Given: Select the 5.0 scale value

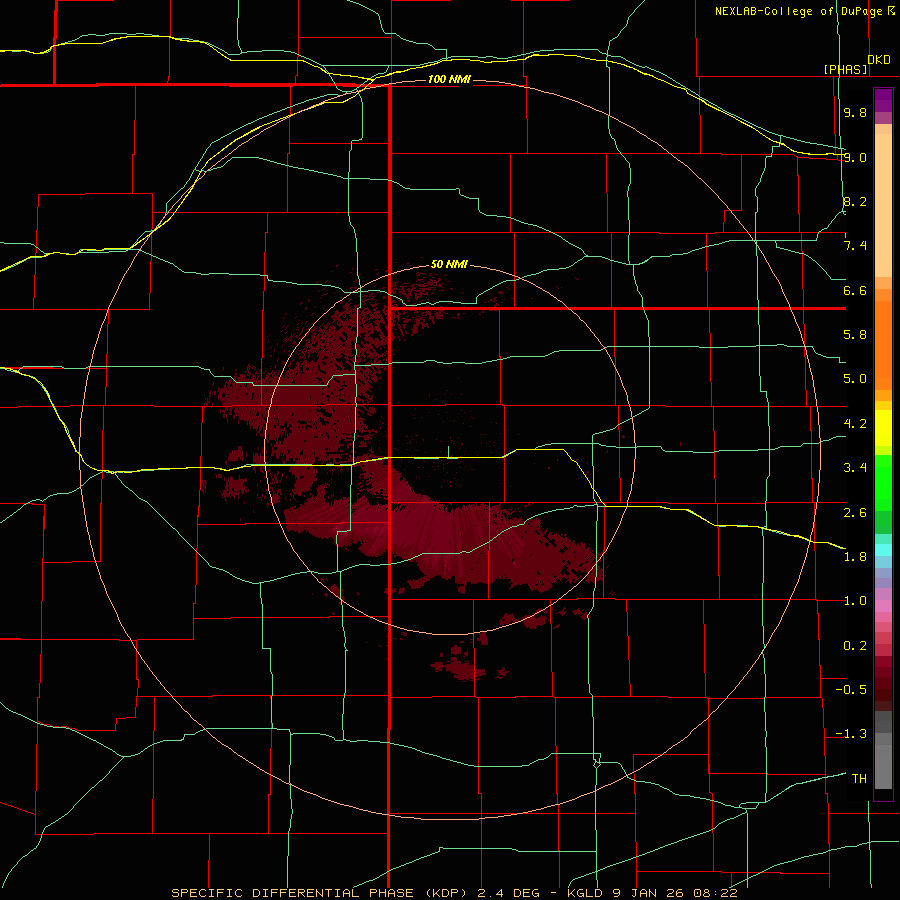Looking at the screenshot, I should (855, 379).
